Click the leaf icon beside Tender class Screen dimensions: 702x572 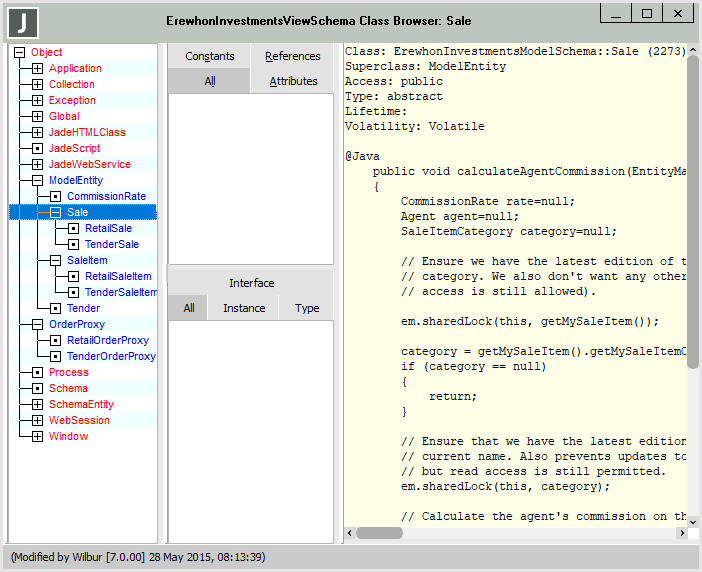[x=55, y=309]
